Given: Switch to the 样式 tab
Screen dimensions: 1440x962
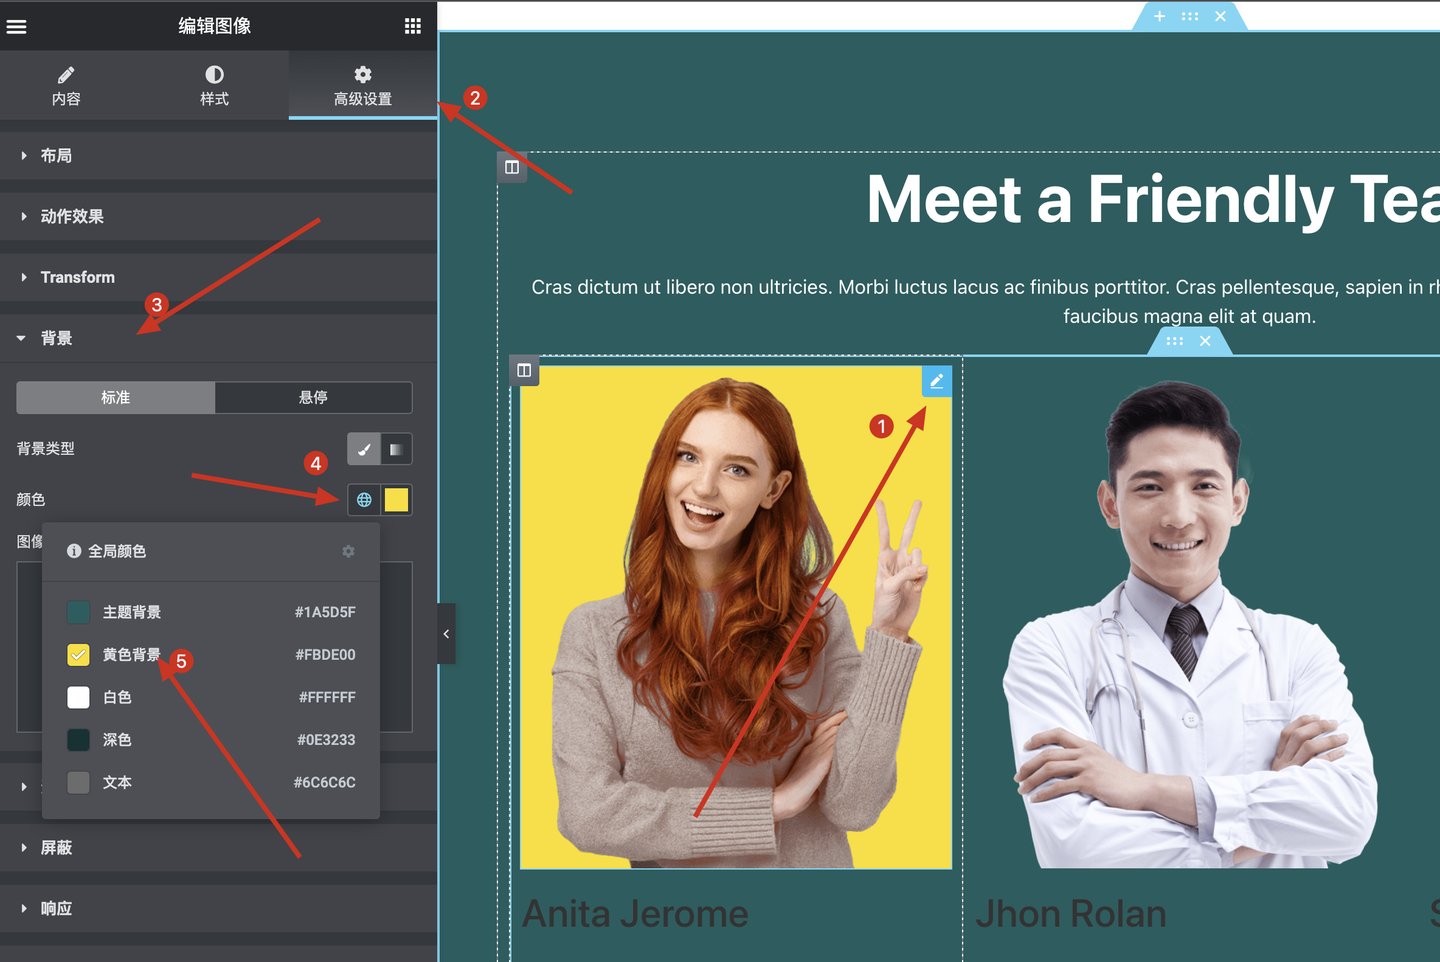Looking at the screenshot, I should point(214,86).
